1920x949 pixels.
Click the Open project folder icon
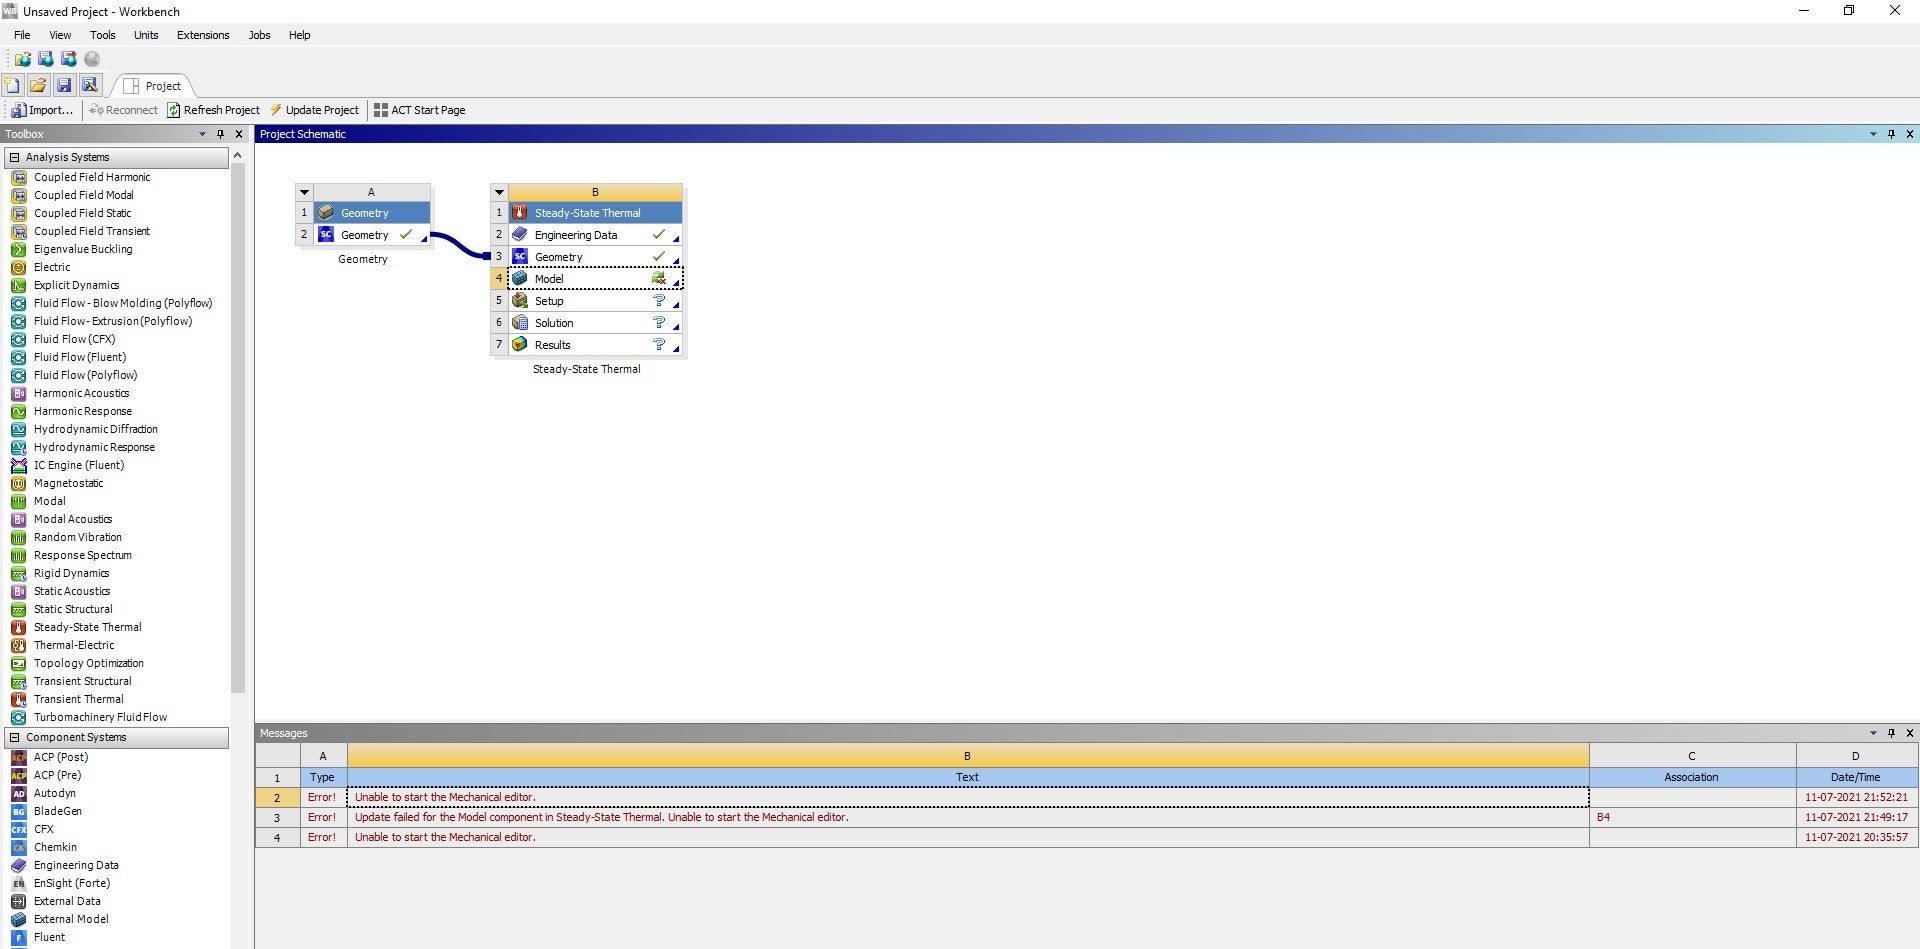point(38,85)
